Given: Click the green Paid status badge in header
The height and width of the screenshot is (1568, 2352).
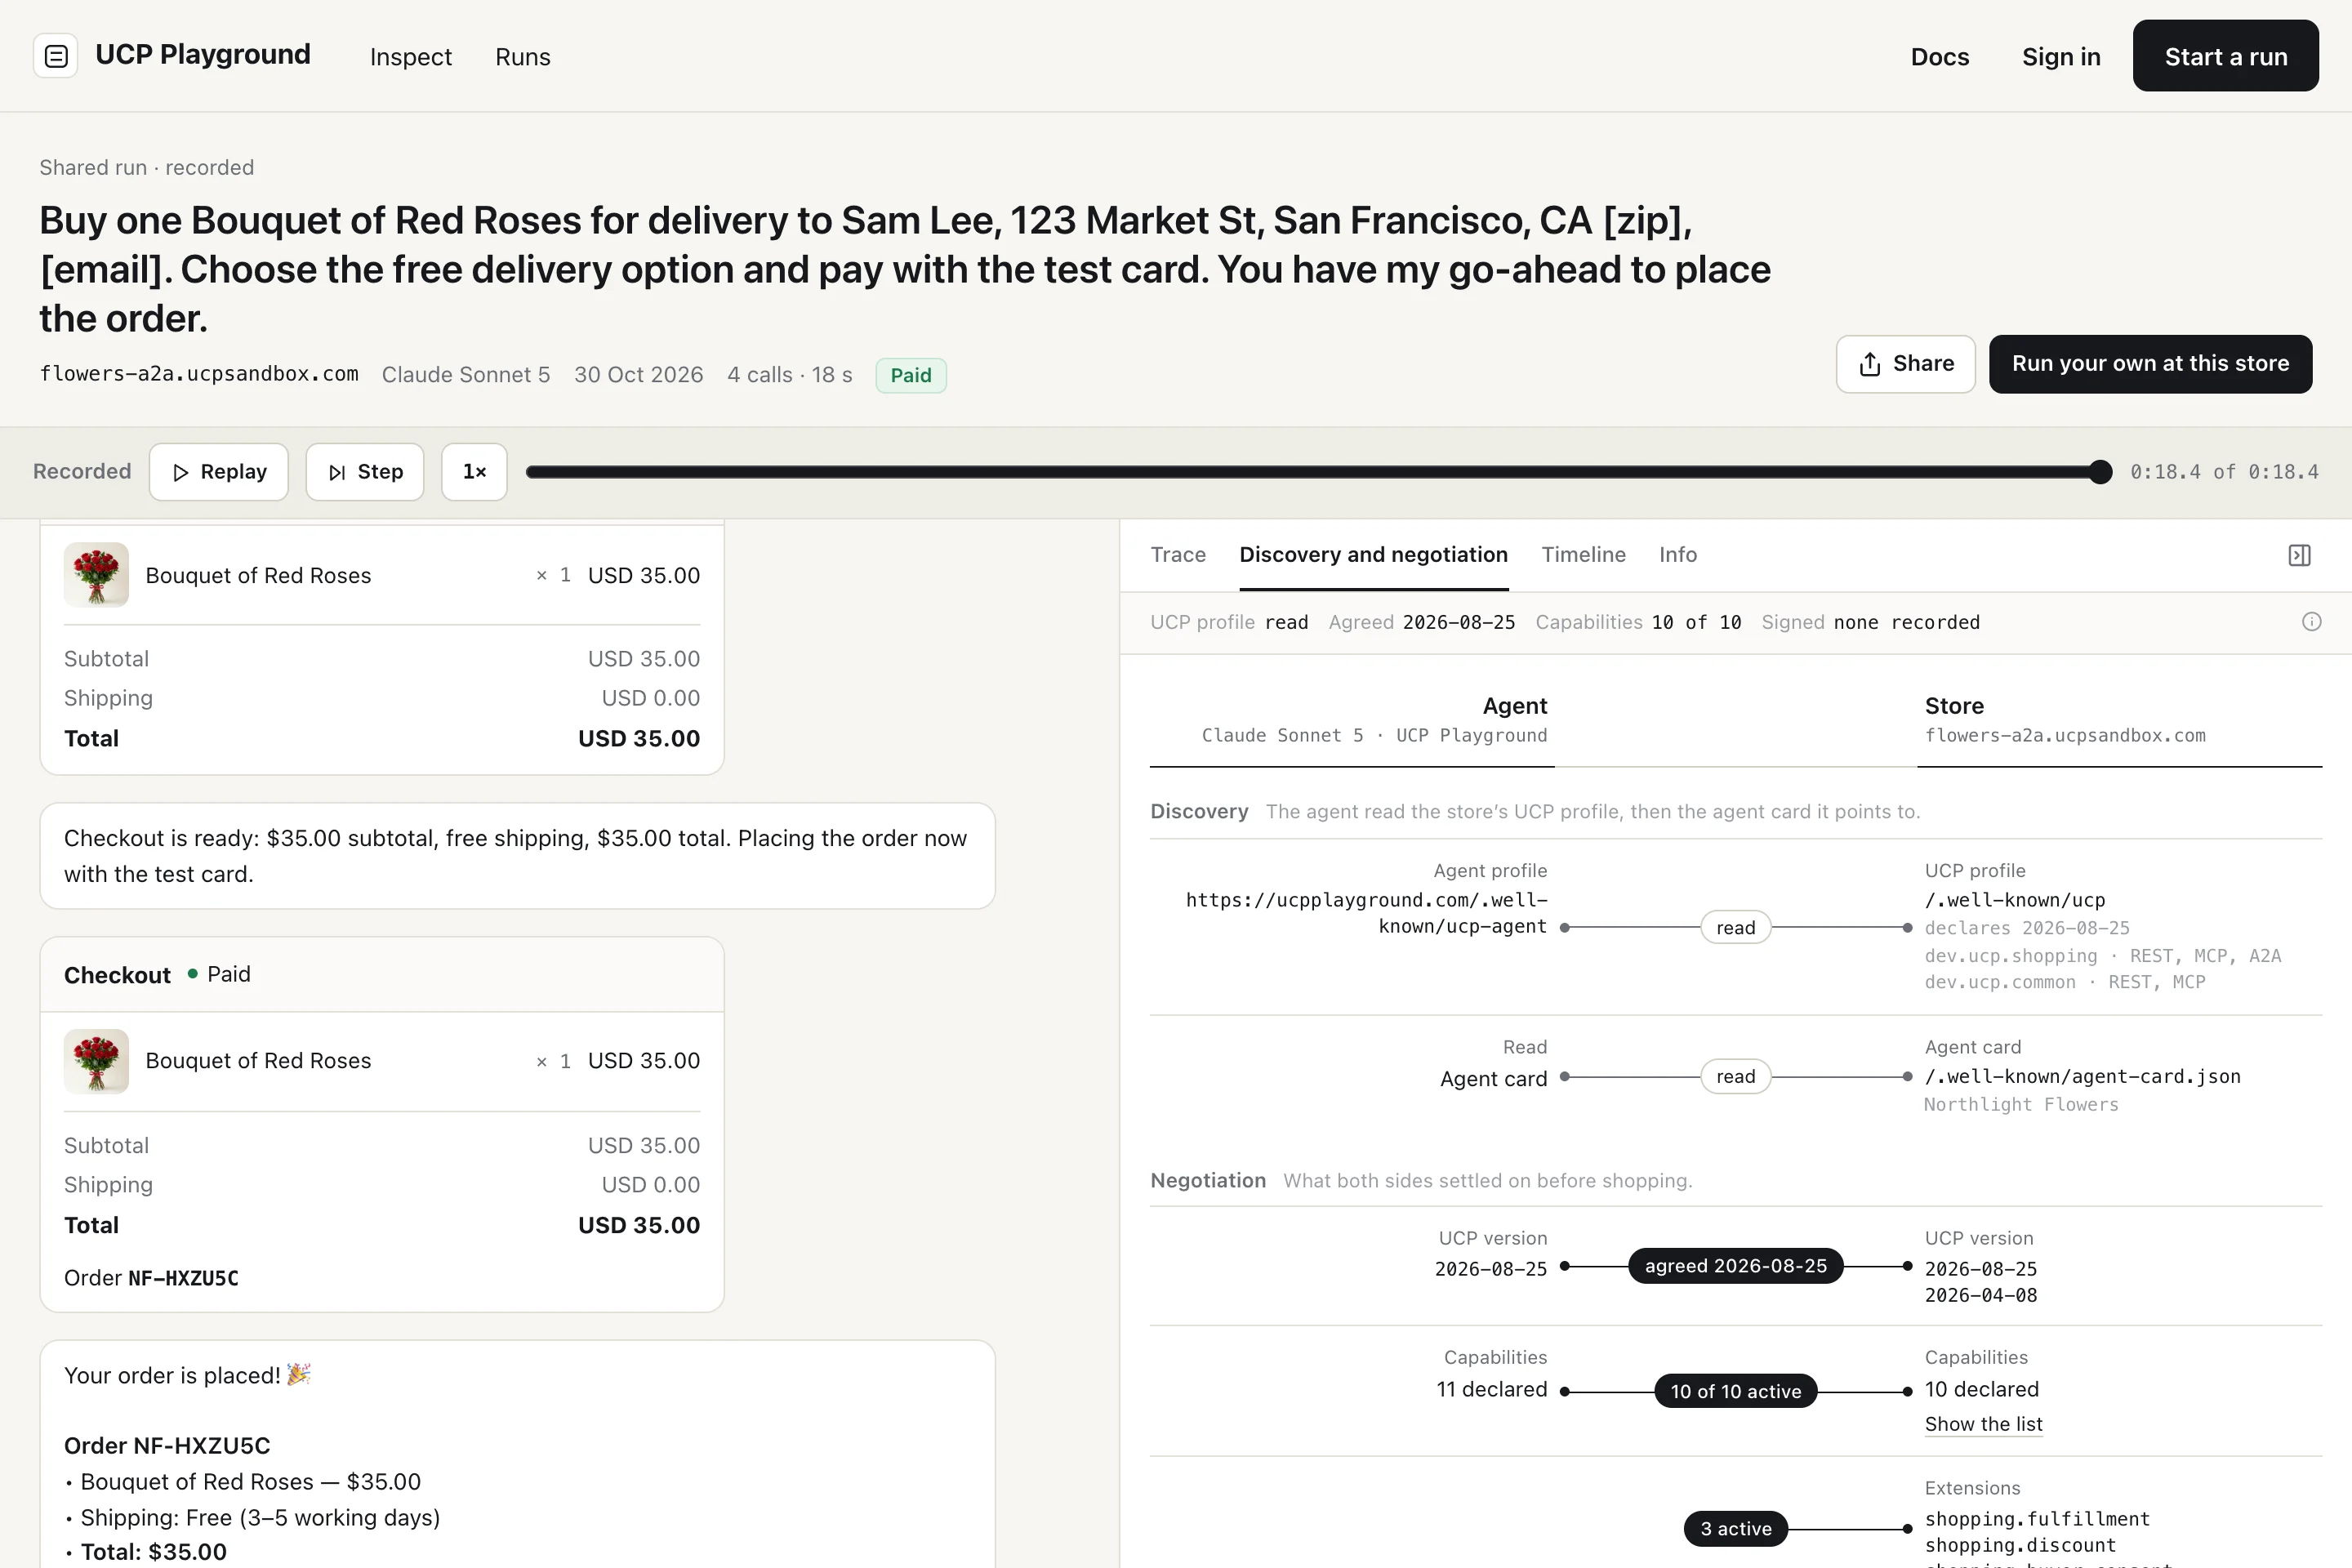Looking at the screenshot, I should click(911, 376).
